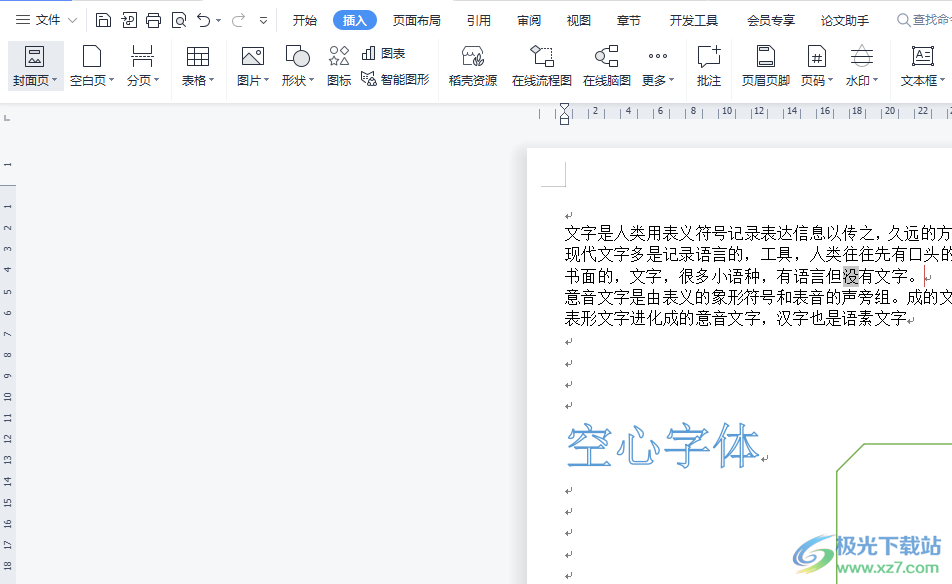Viewport: 952px width, 584px height.
Task: Open 稻壳资源 resources
Action: tap(473, 66)
